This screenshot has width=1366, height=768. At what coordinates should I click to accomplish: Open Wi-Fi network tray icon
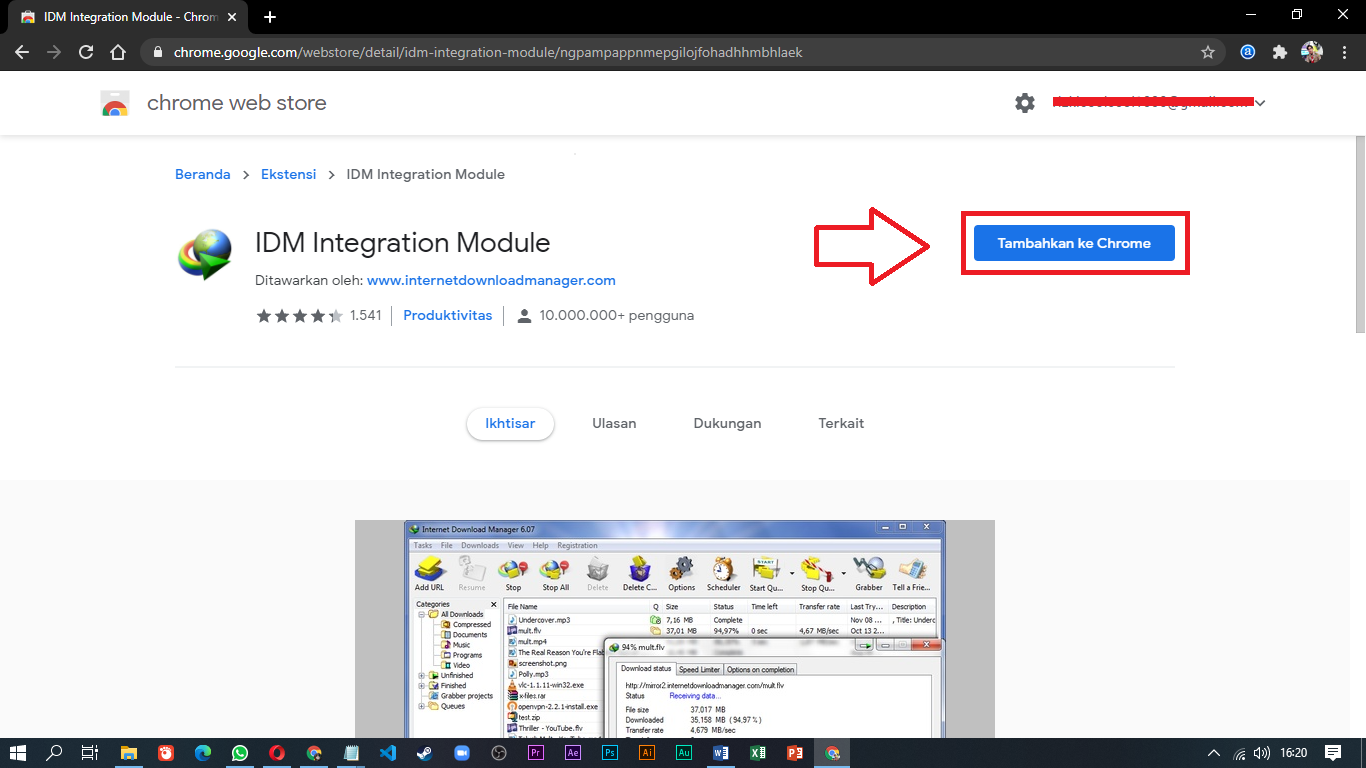point(1240,753)
